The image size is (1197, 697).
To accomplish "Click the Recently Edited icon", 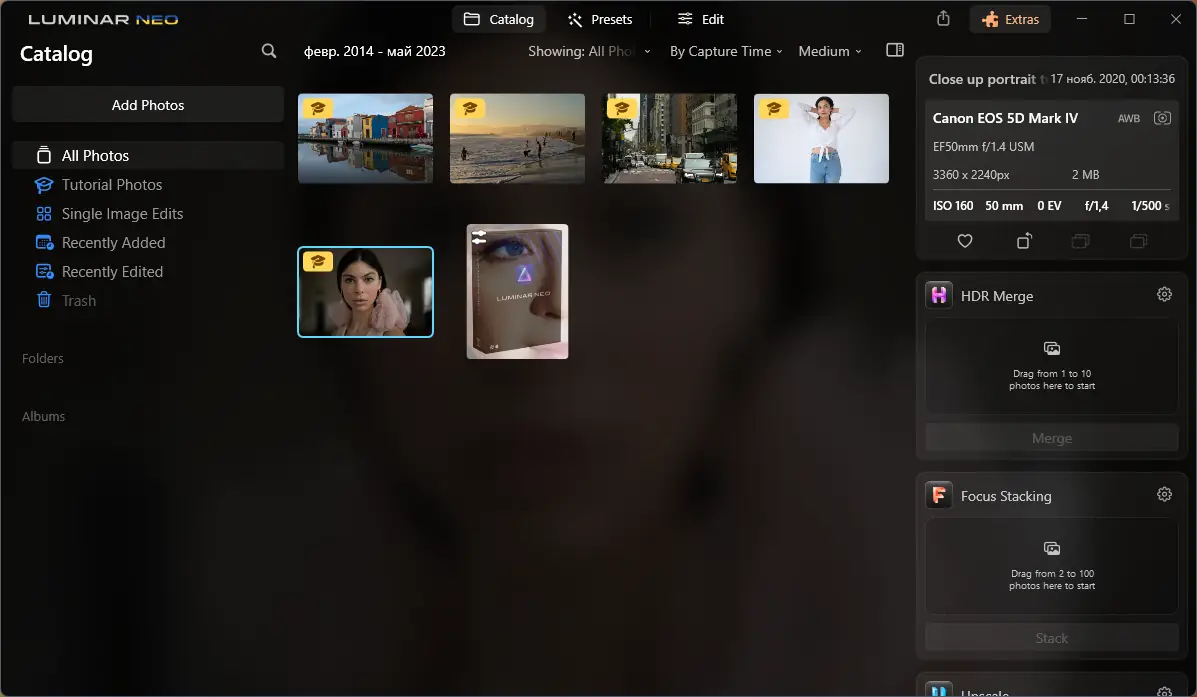I will coord(44,272).
